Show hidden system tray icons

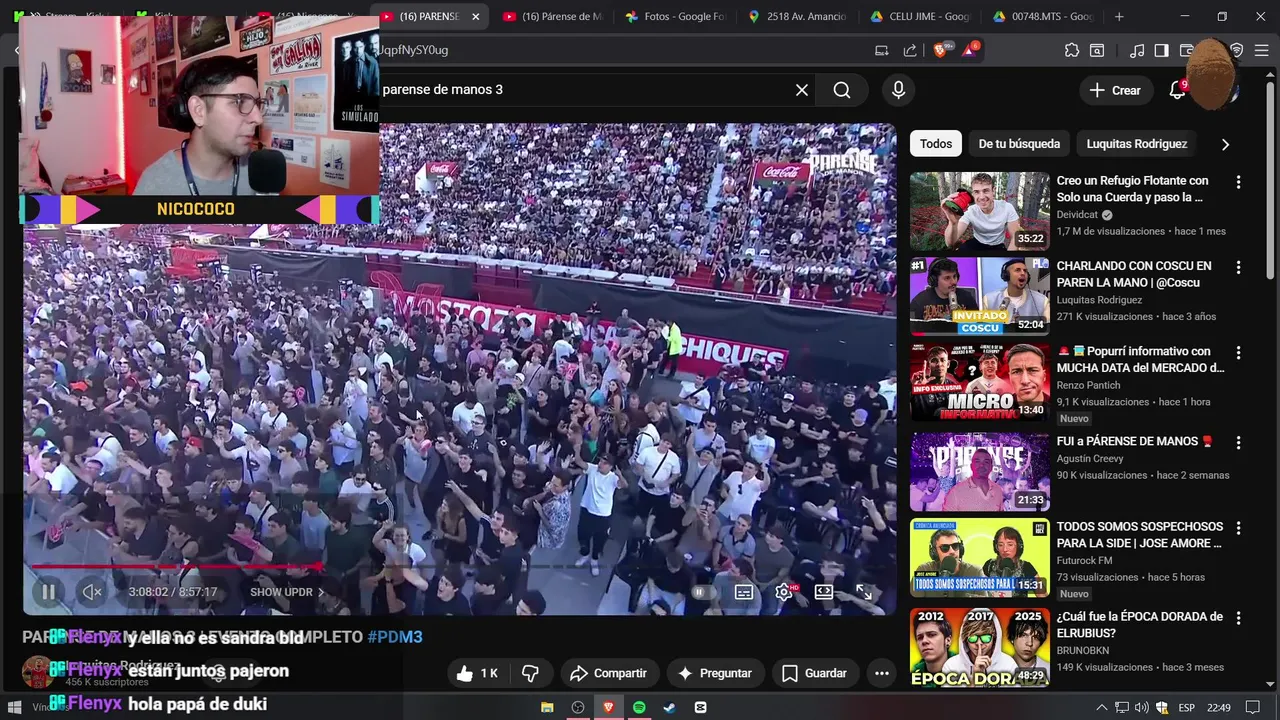click(x=1102, y=707)
